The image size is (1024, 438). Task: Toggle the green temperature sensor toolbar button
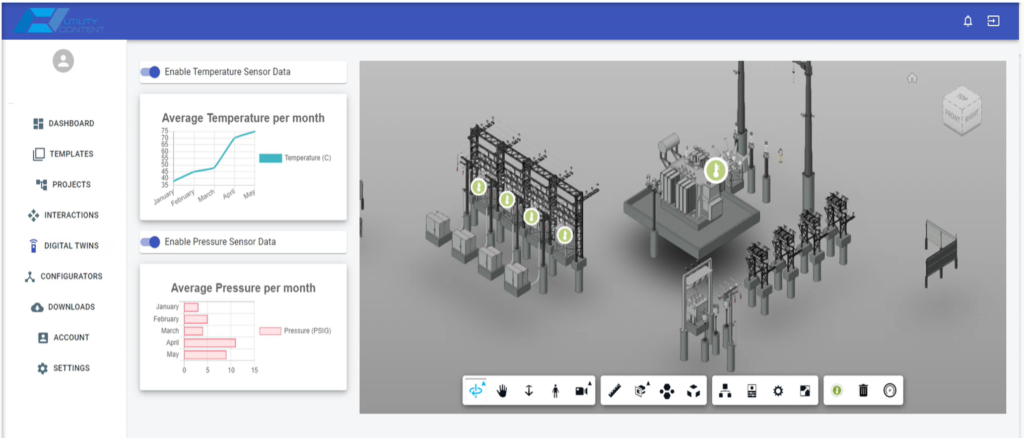coord(837,391)
